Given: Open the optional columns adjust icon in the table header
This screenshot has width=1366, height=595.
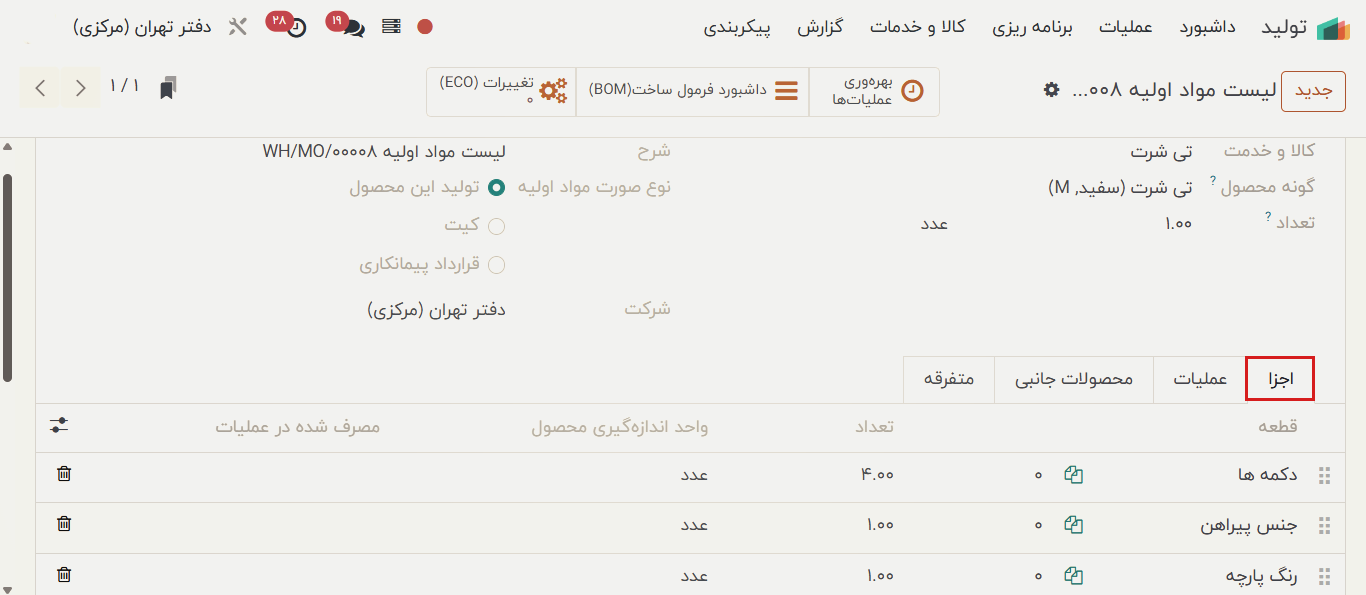Looking at the screenshot, I should 59,425.
